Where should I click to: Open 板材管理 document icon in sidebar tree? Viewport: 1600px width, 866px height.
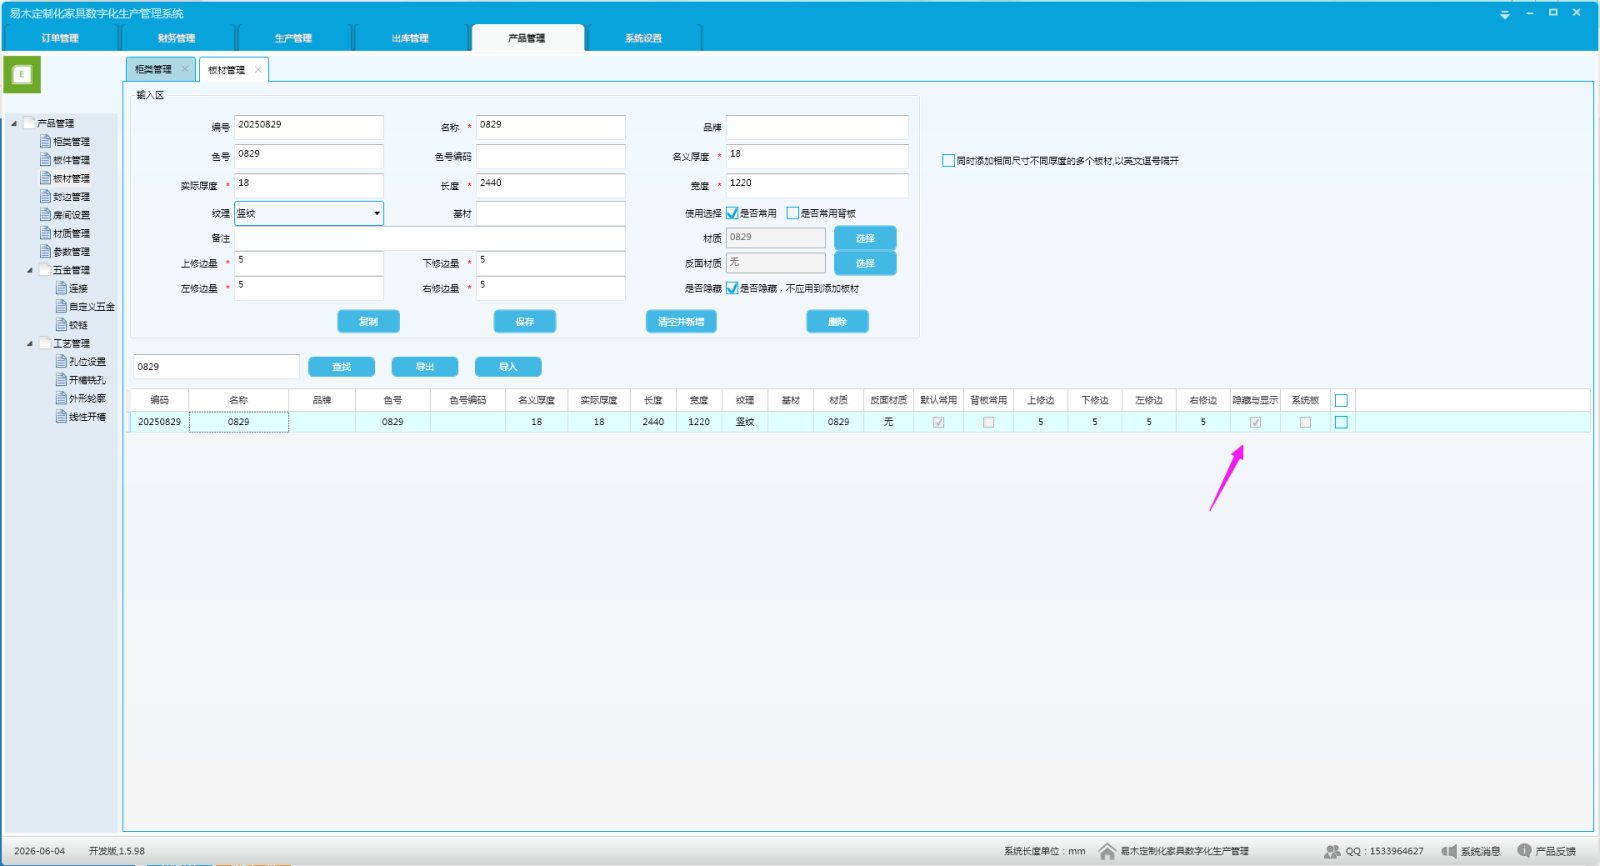(x=45, y=178)
